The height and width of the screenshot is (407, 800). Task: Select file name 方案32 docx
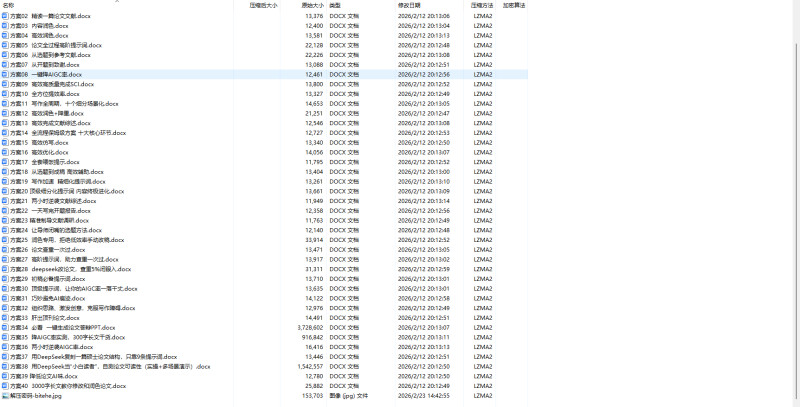click(73, 308)
